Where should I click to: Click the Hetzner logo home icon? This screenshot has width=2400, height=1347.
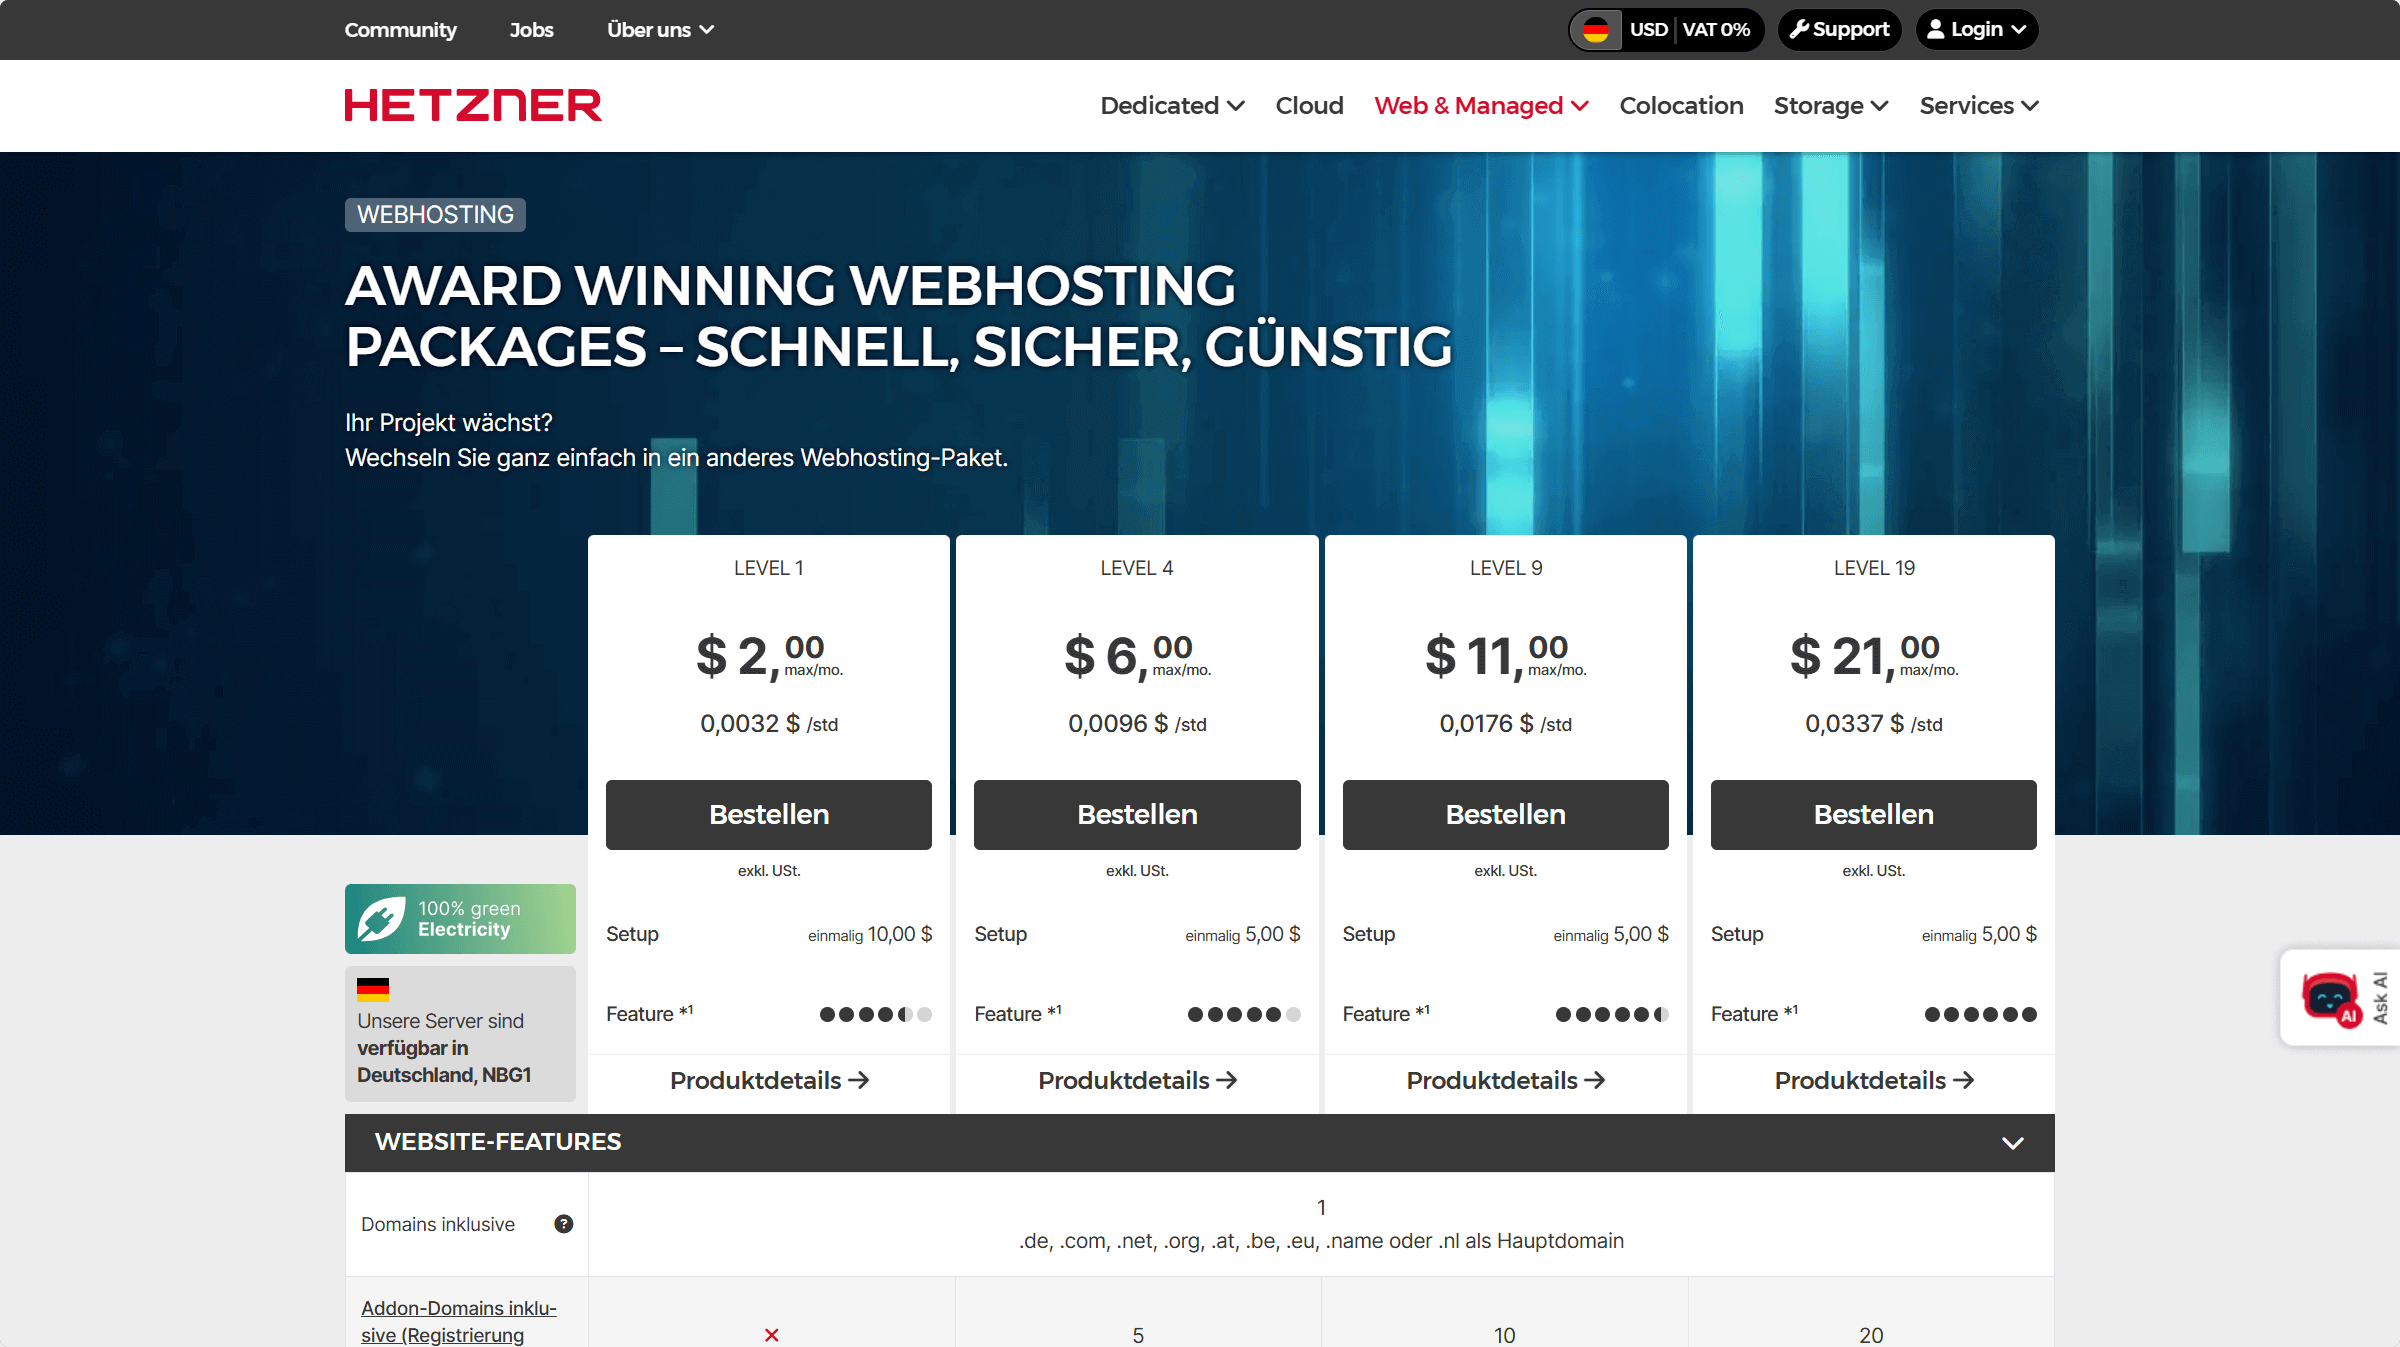(x=473, y=104)
